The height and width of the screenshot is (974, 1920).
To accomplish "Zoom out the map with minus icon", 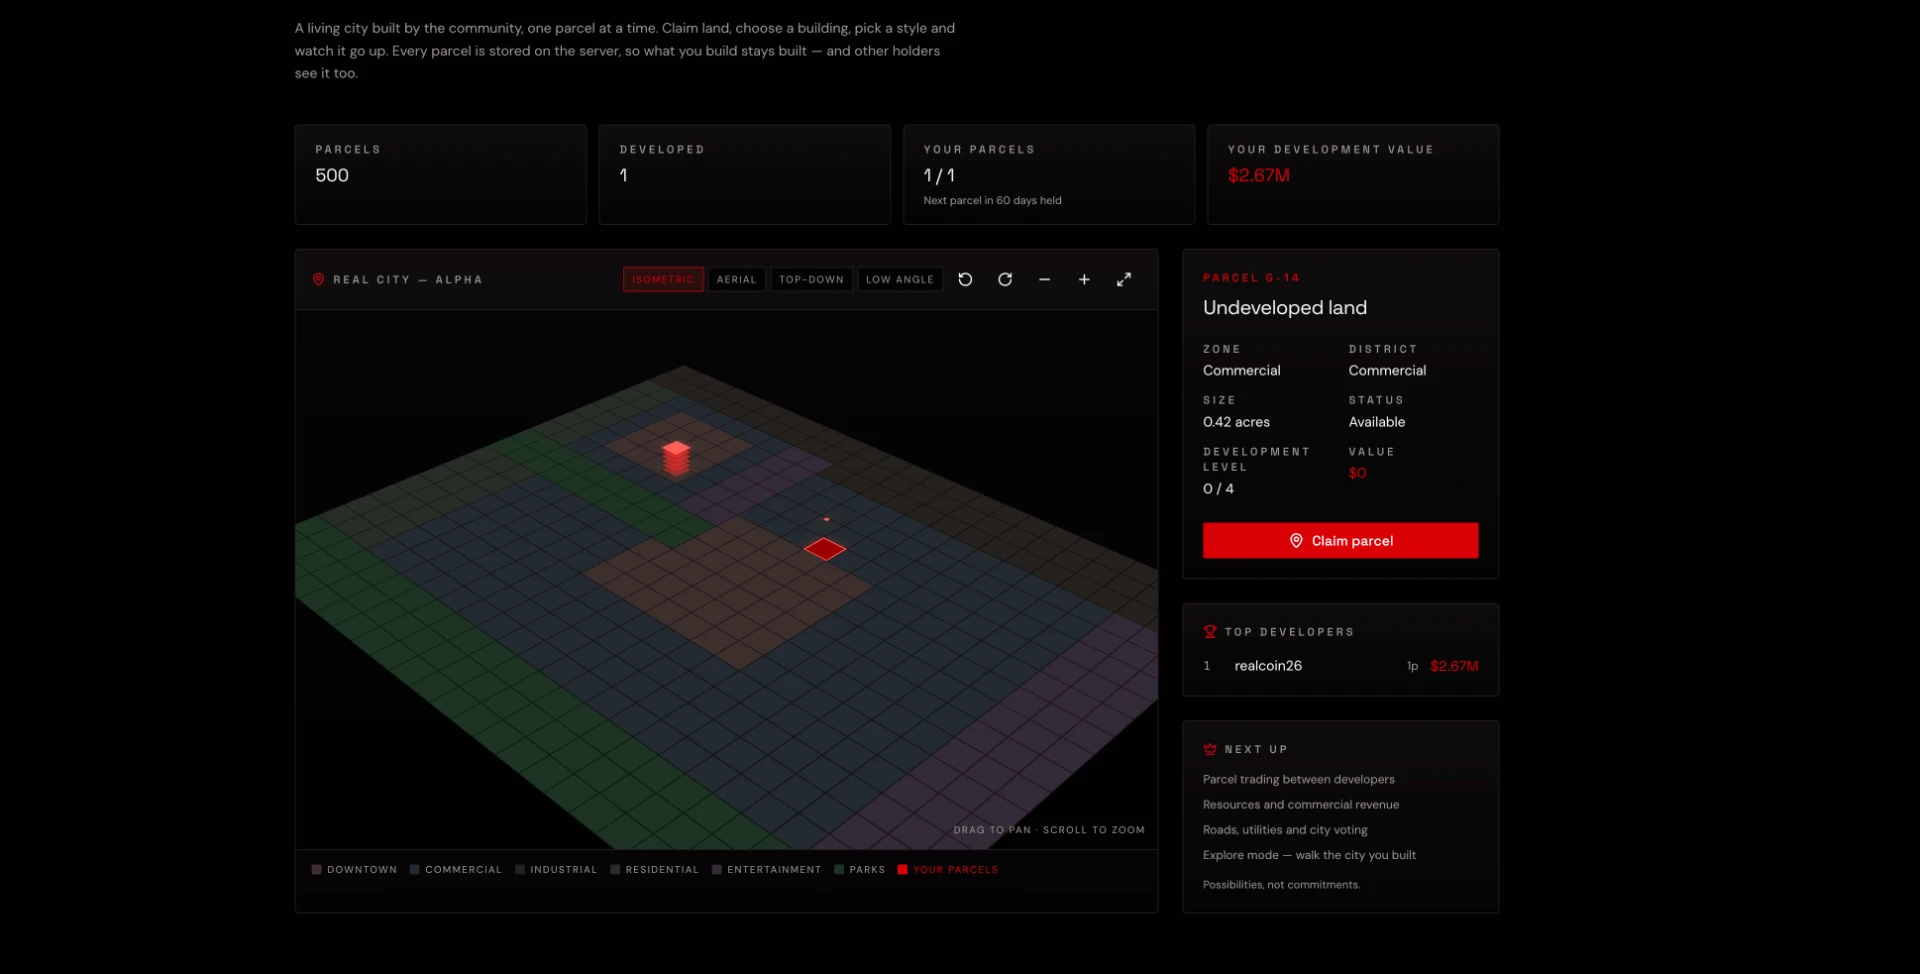I will pos(1044,280).
